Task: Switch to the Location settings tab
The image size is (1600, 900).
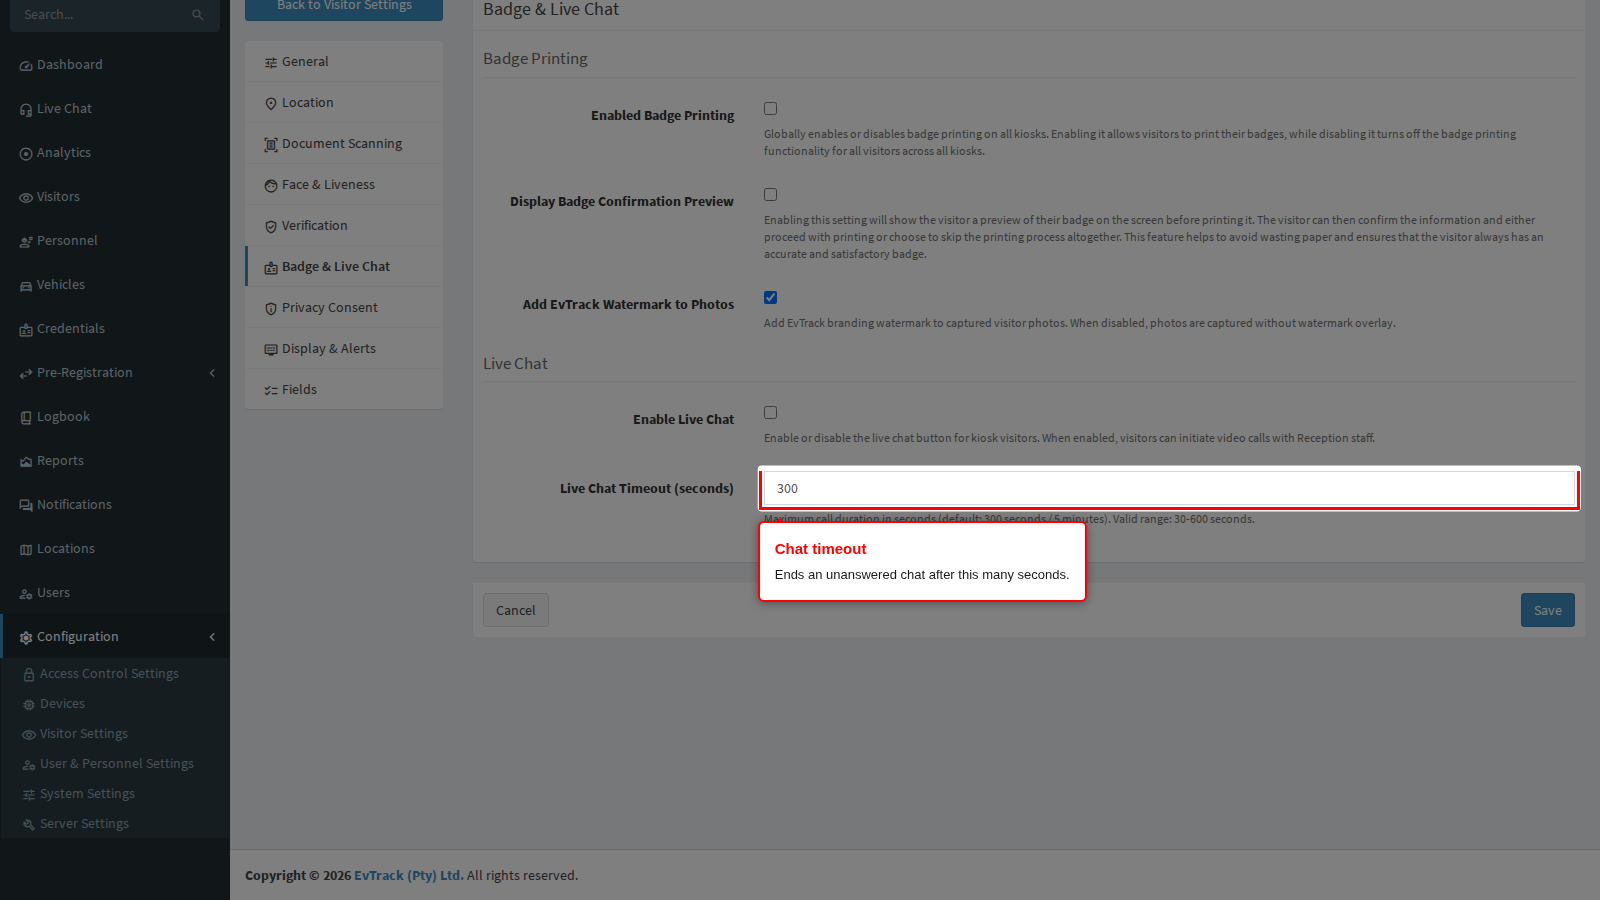Action: click(x=345, y=102)
